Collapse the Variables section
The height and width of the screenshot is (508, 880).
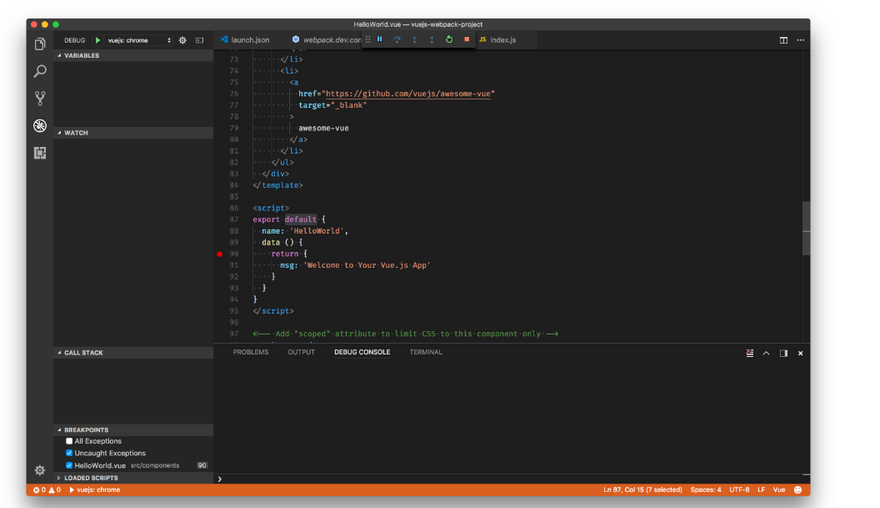coord(81,56)
